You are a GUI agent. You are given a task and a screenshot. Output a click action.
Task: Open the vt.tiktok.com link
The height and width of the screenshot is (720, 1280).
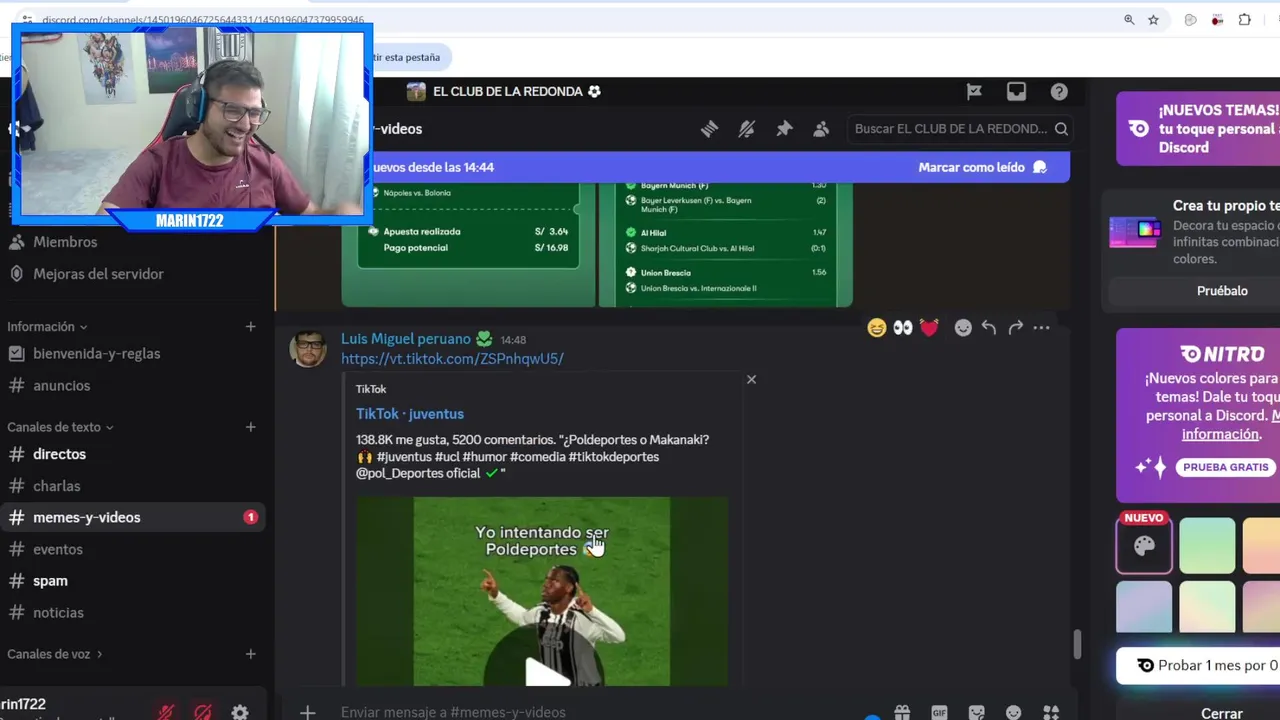tap(452, 358)
